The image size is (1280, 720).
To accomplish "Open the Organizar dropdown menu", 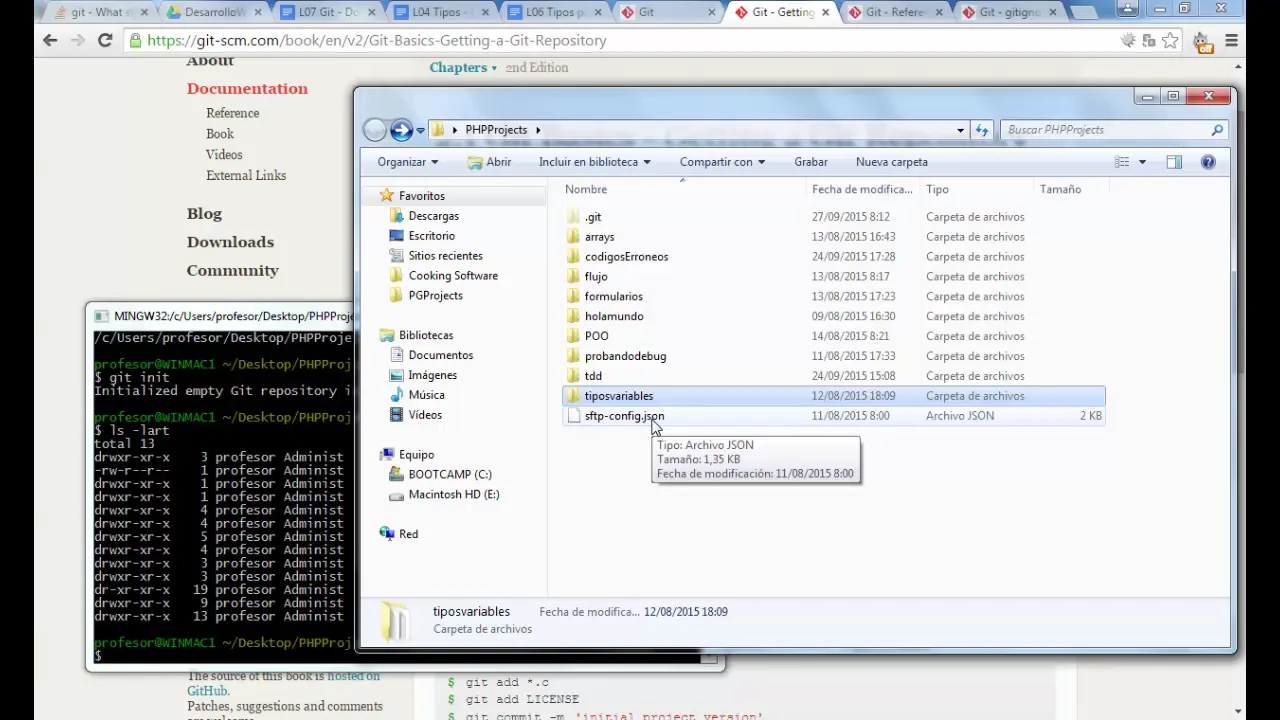I will pyautogui.click(x=407, y=162).
